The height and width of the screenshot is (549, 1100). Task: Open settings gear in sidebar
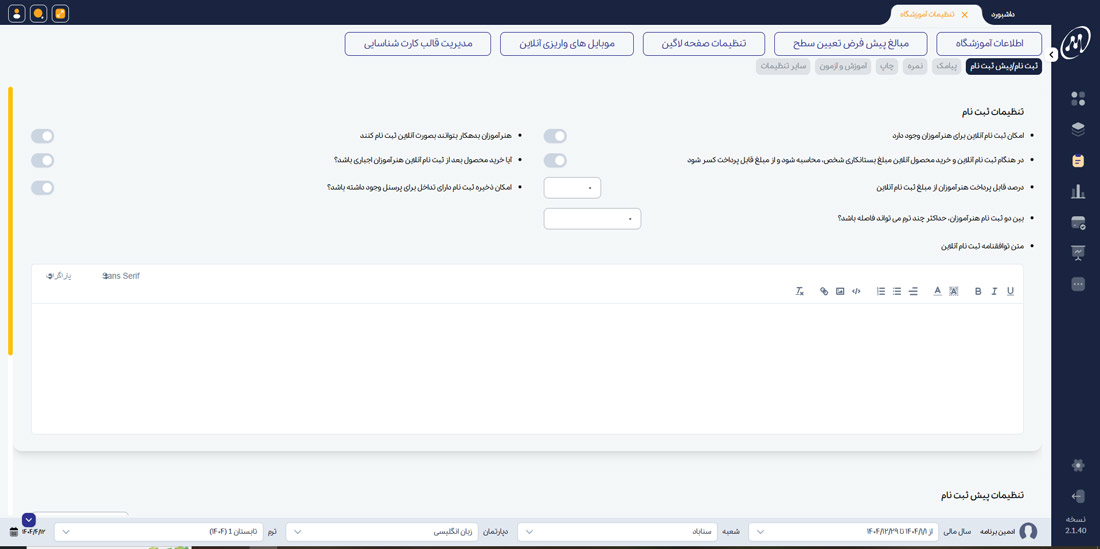tap(1078, 465)
